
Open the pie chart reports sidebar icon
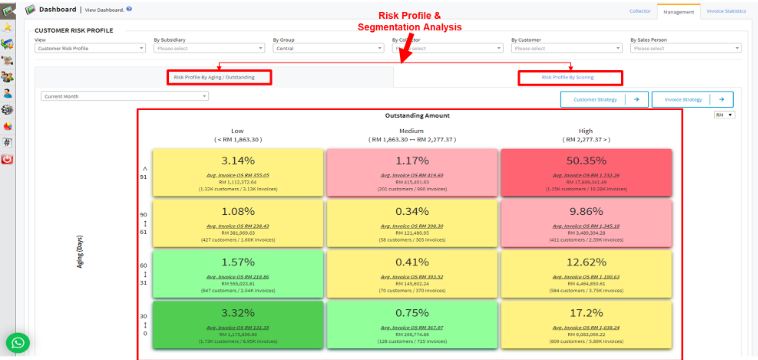point(7,126)
